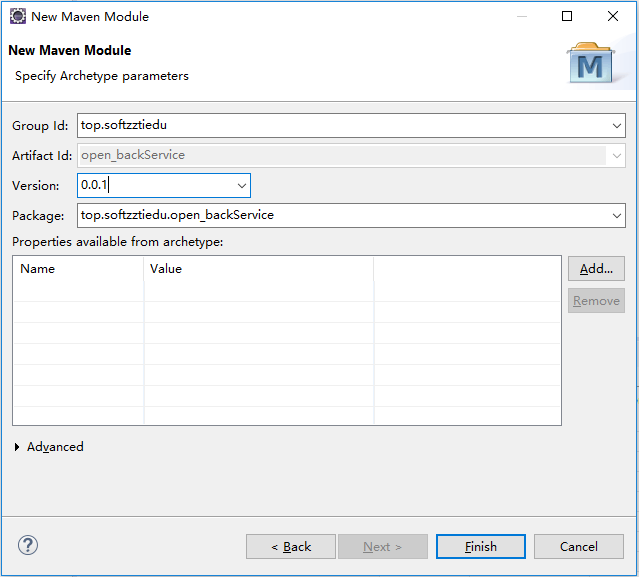Maximize the New Maven Module dialog

[567, 16]
